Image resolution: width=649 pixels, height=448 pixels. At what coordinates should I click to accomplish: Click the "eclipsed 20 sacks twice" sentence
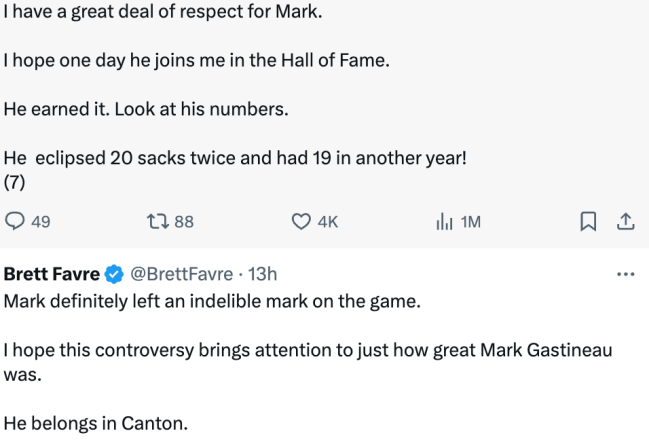236,158
